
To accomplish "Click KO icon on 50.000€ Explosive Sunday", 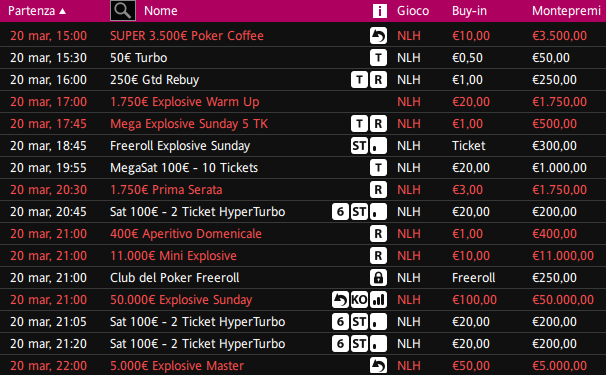I will tap(359, 300).
